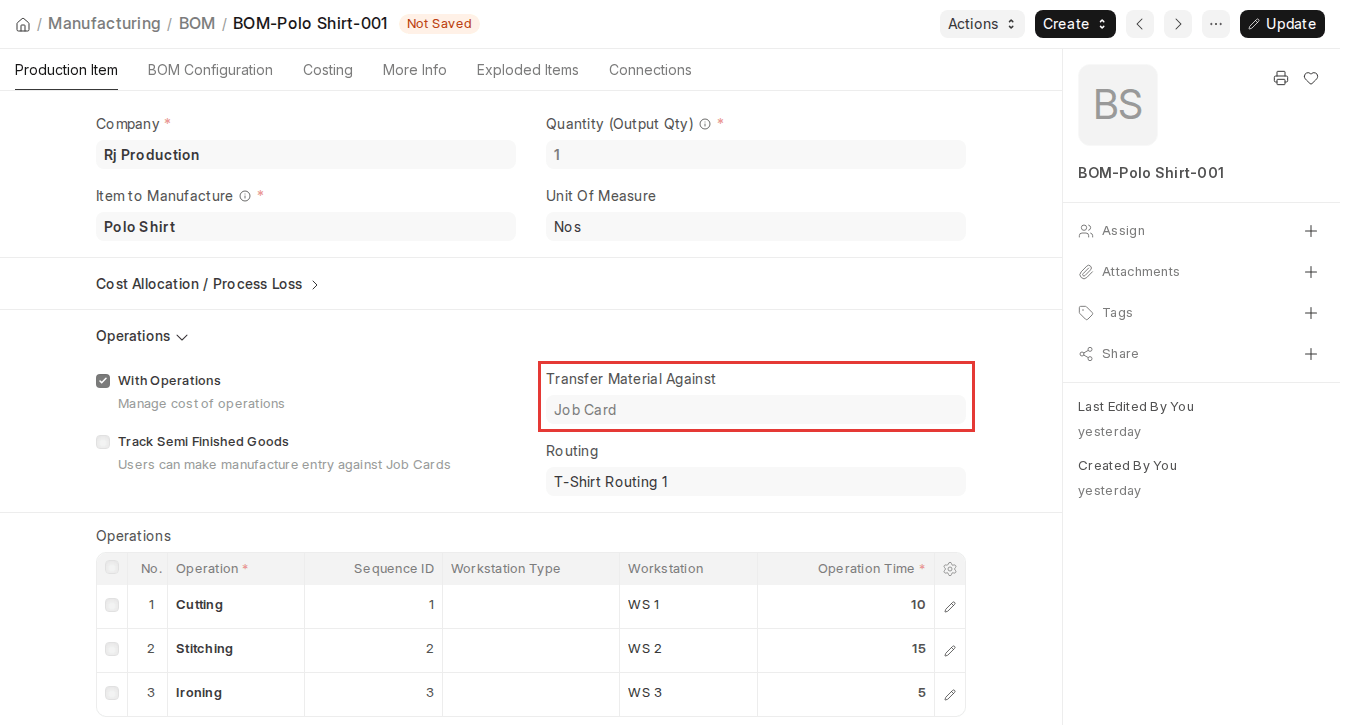Add an assignee with the plus icon
This screenshot has width=1350, height=725.
click(1311, 231)
